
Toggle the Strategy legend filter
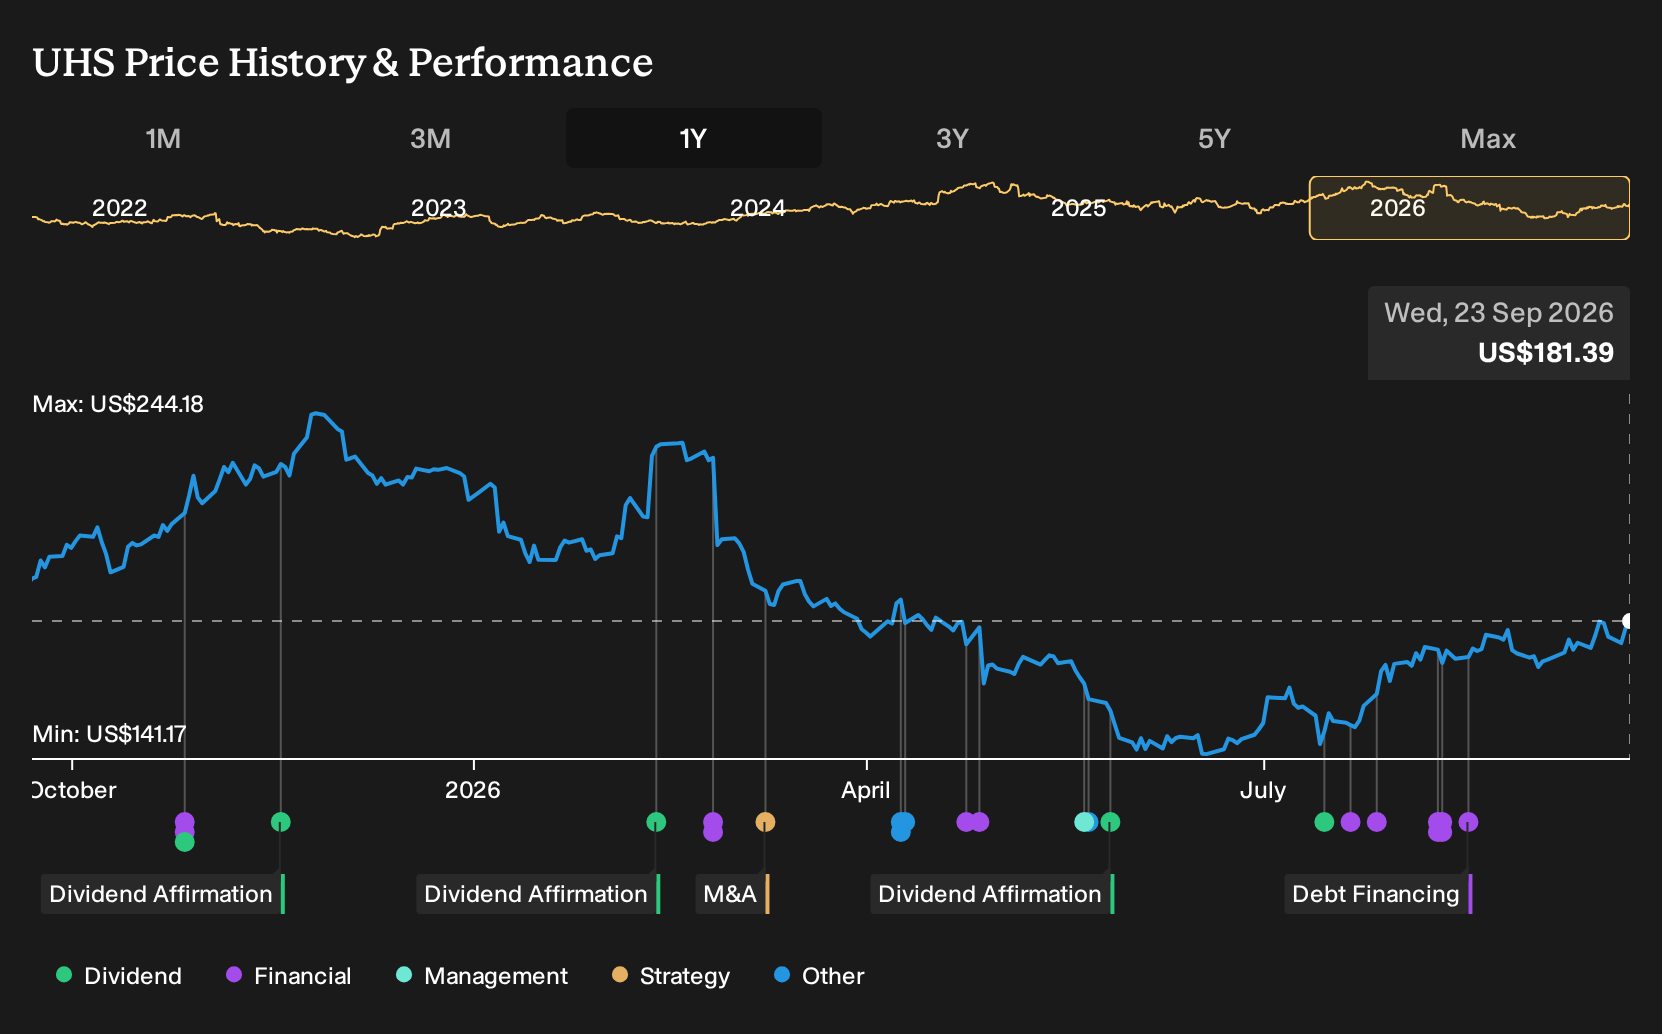671,976
